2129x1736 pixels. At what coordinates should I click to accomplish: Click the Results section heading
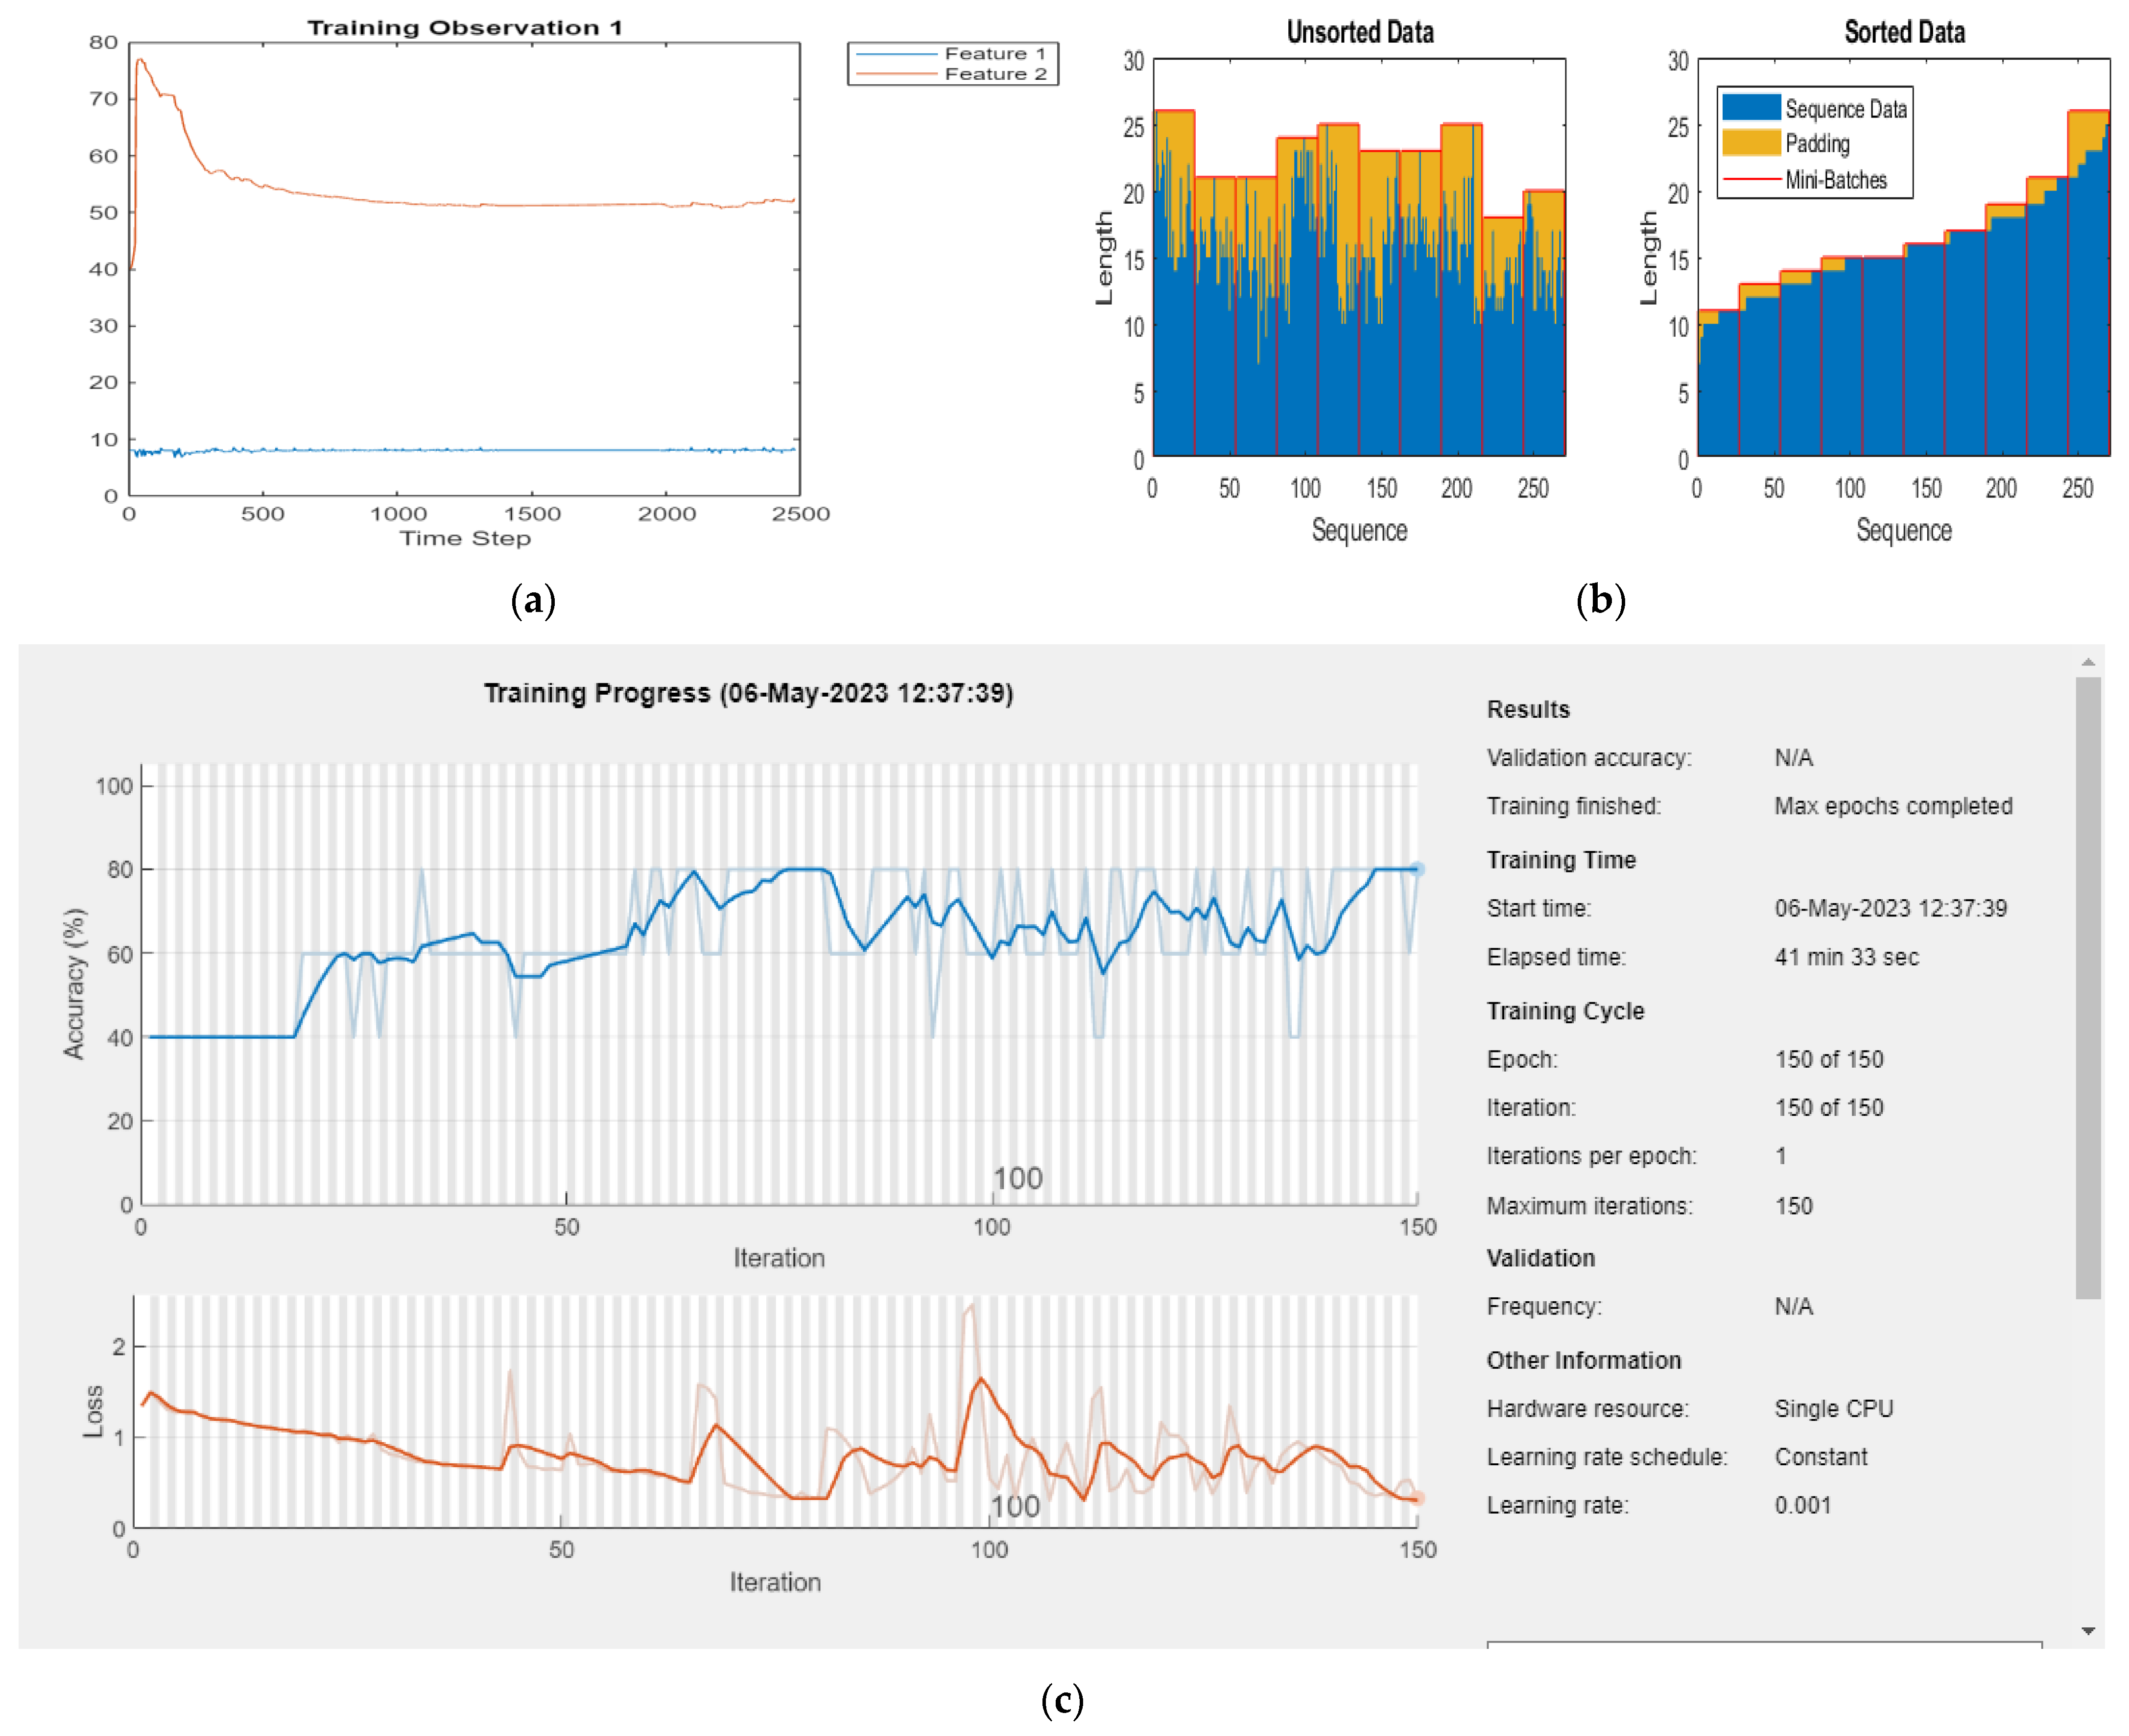[x=1528, y=709]
